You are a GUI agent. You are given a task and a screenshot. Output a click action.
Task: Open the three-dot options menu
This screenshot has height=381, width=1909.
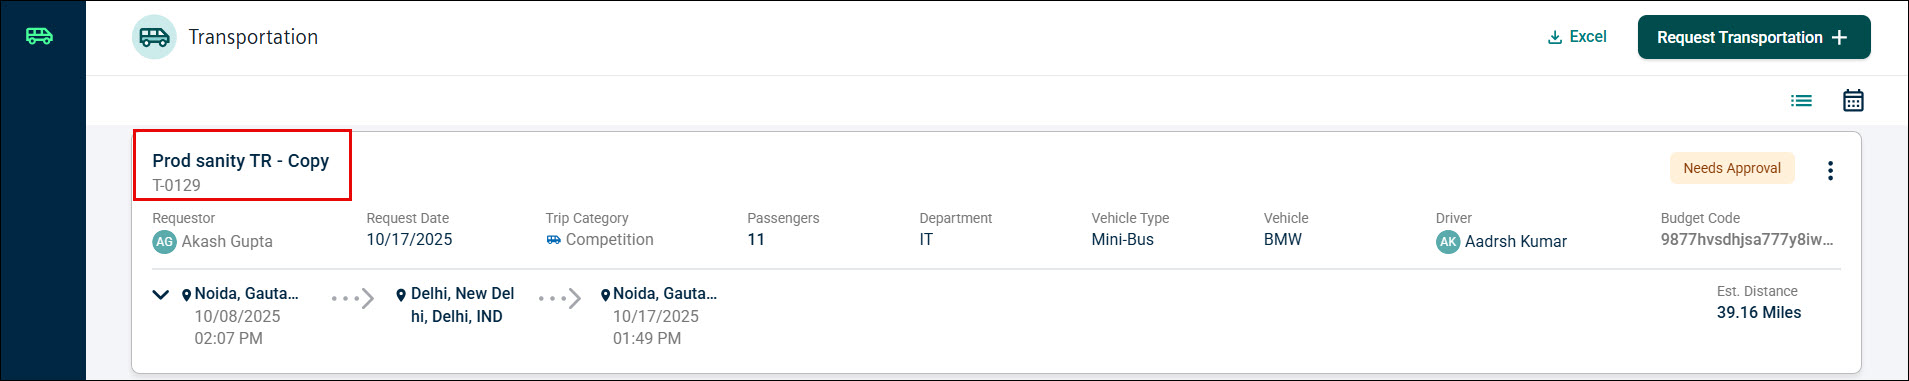1830,170
